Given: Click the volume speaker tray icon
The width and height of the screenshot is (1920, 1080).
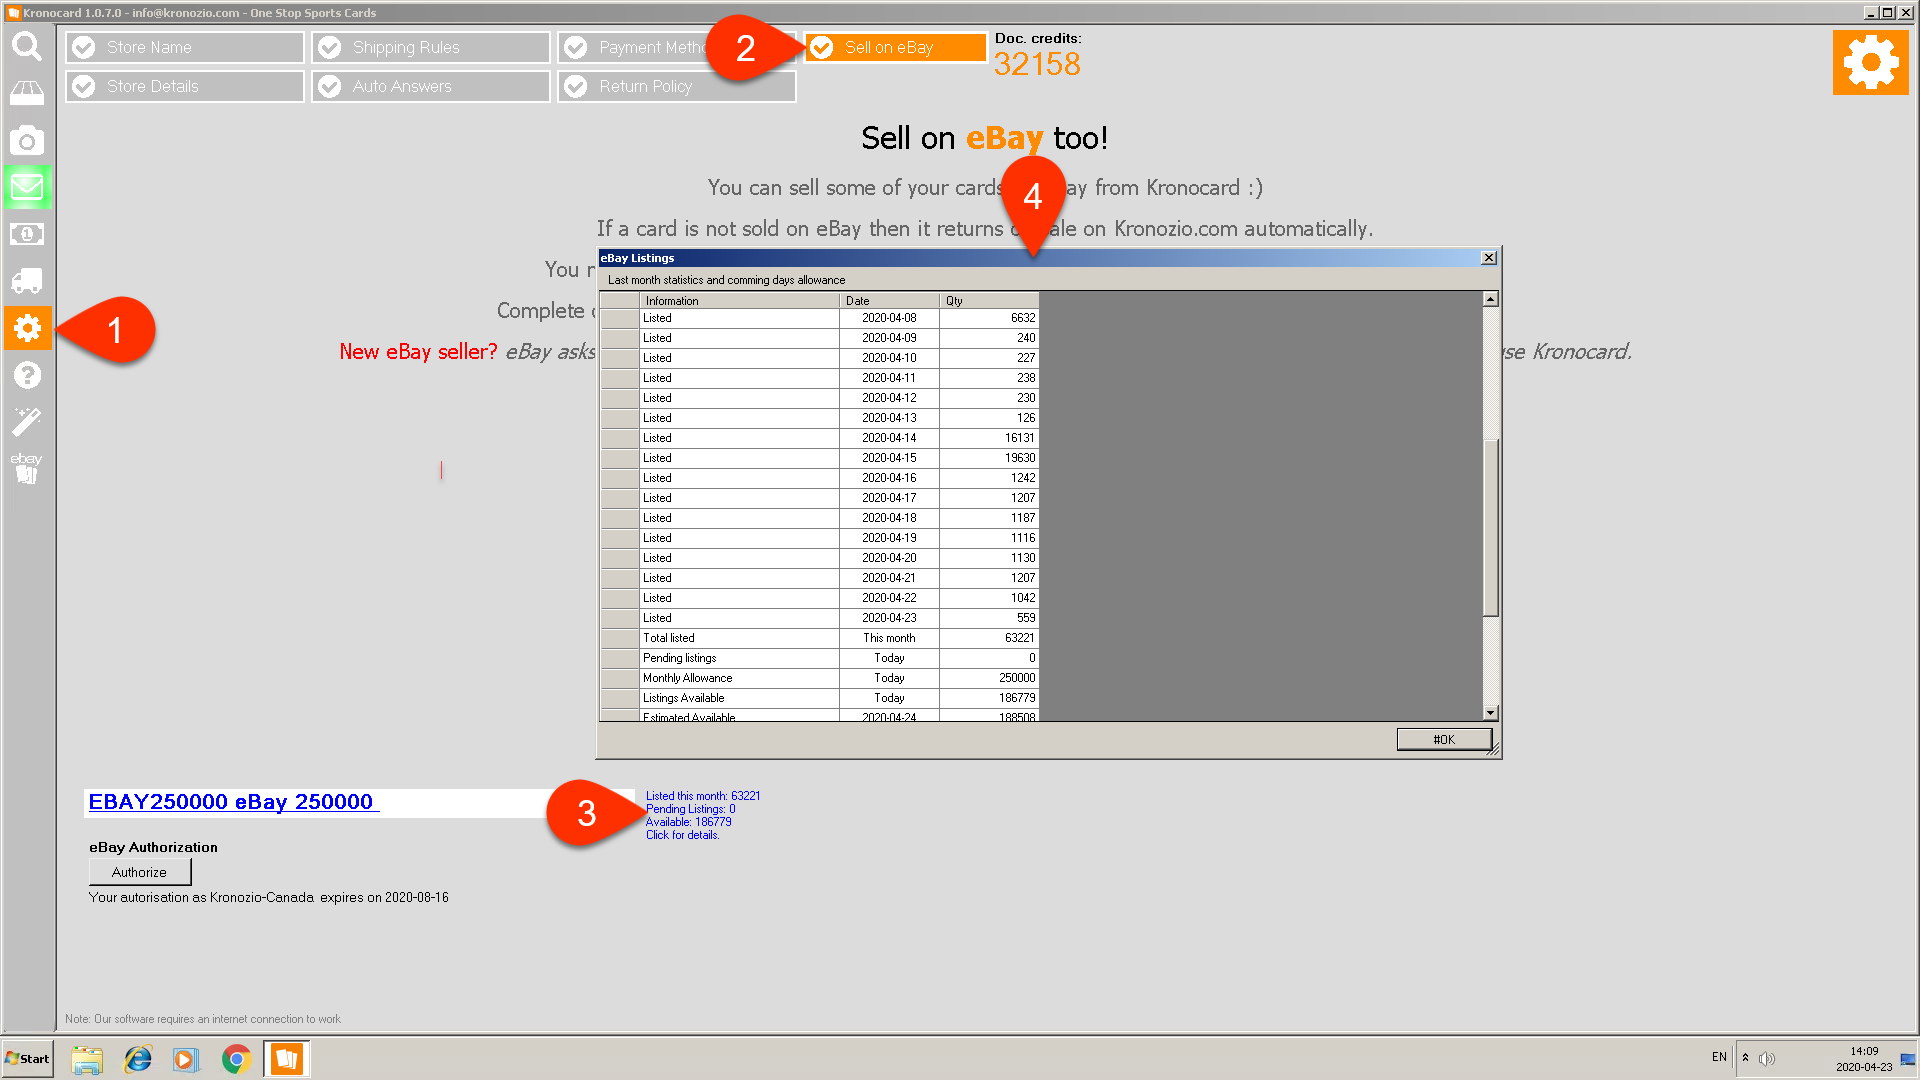Looking at the screenshot, I should pyautogui.click(x=1767, y=1058).
